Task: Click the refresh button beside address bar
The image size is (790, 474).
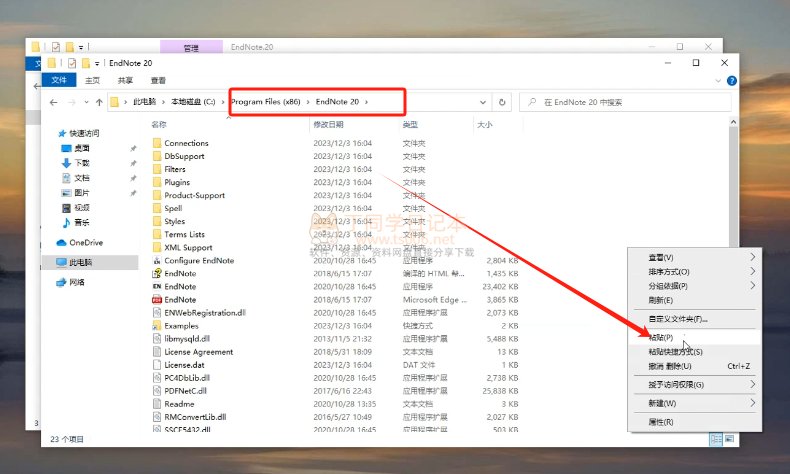Action: click(x=502, y=102)
